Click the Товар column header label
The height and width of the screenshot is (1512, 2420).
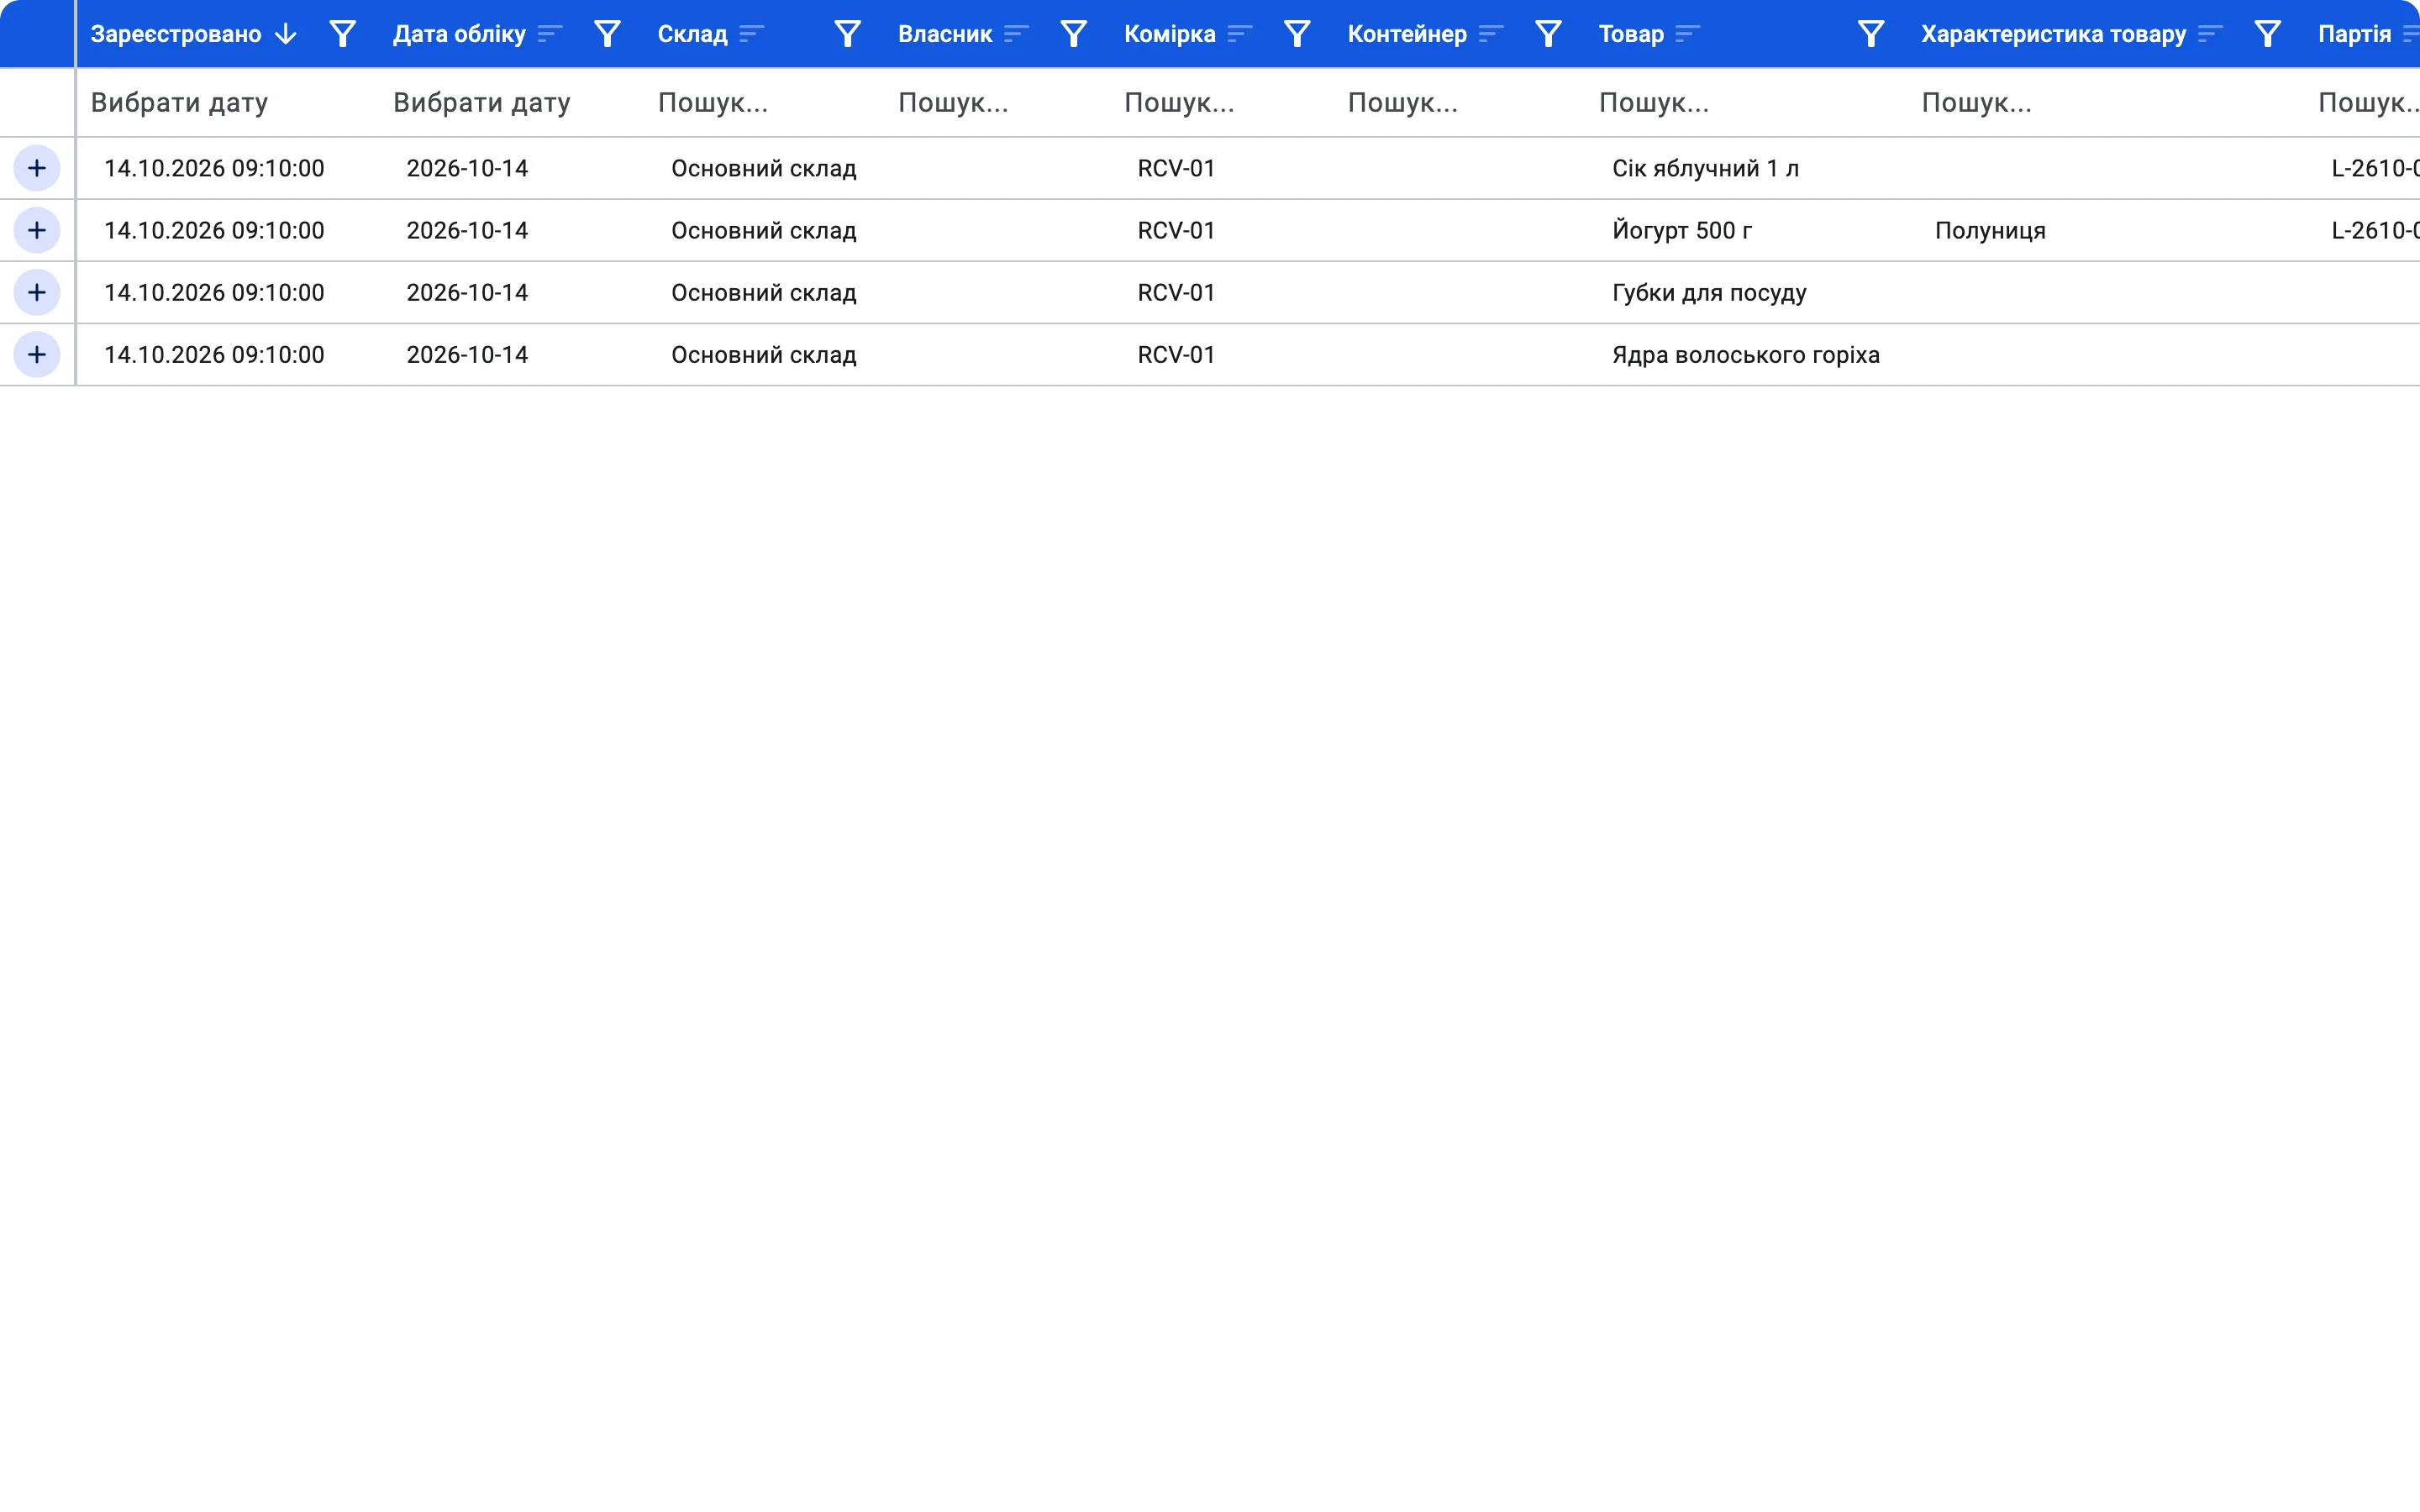click(x=1631, y=34)
